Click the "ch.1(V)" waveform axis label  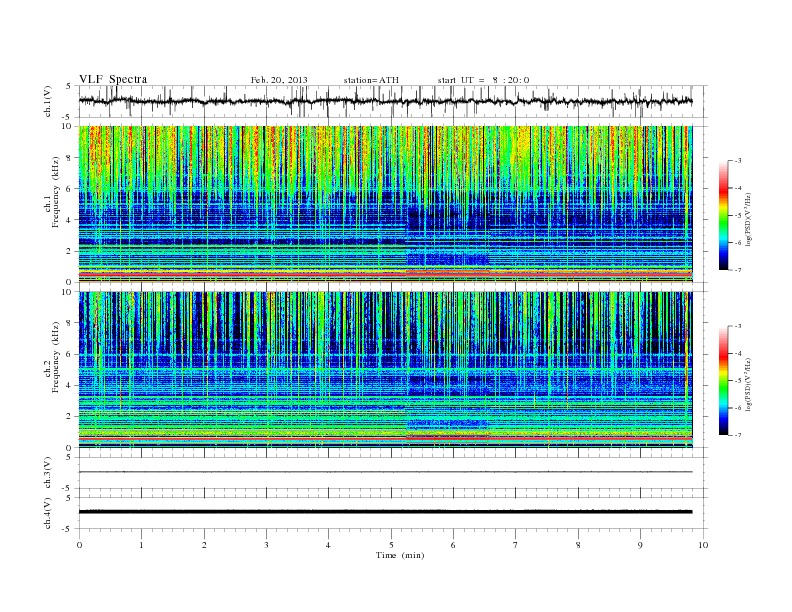tap(48, 101)
